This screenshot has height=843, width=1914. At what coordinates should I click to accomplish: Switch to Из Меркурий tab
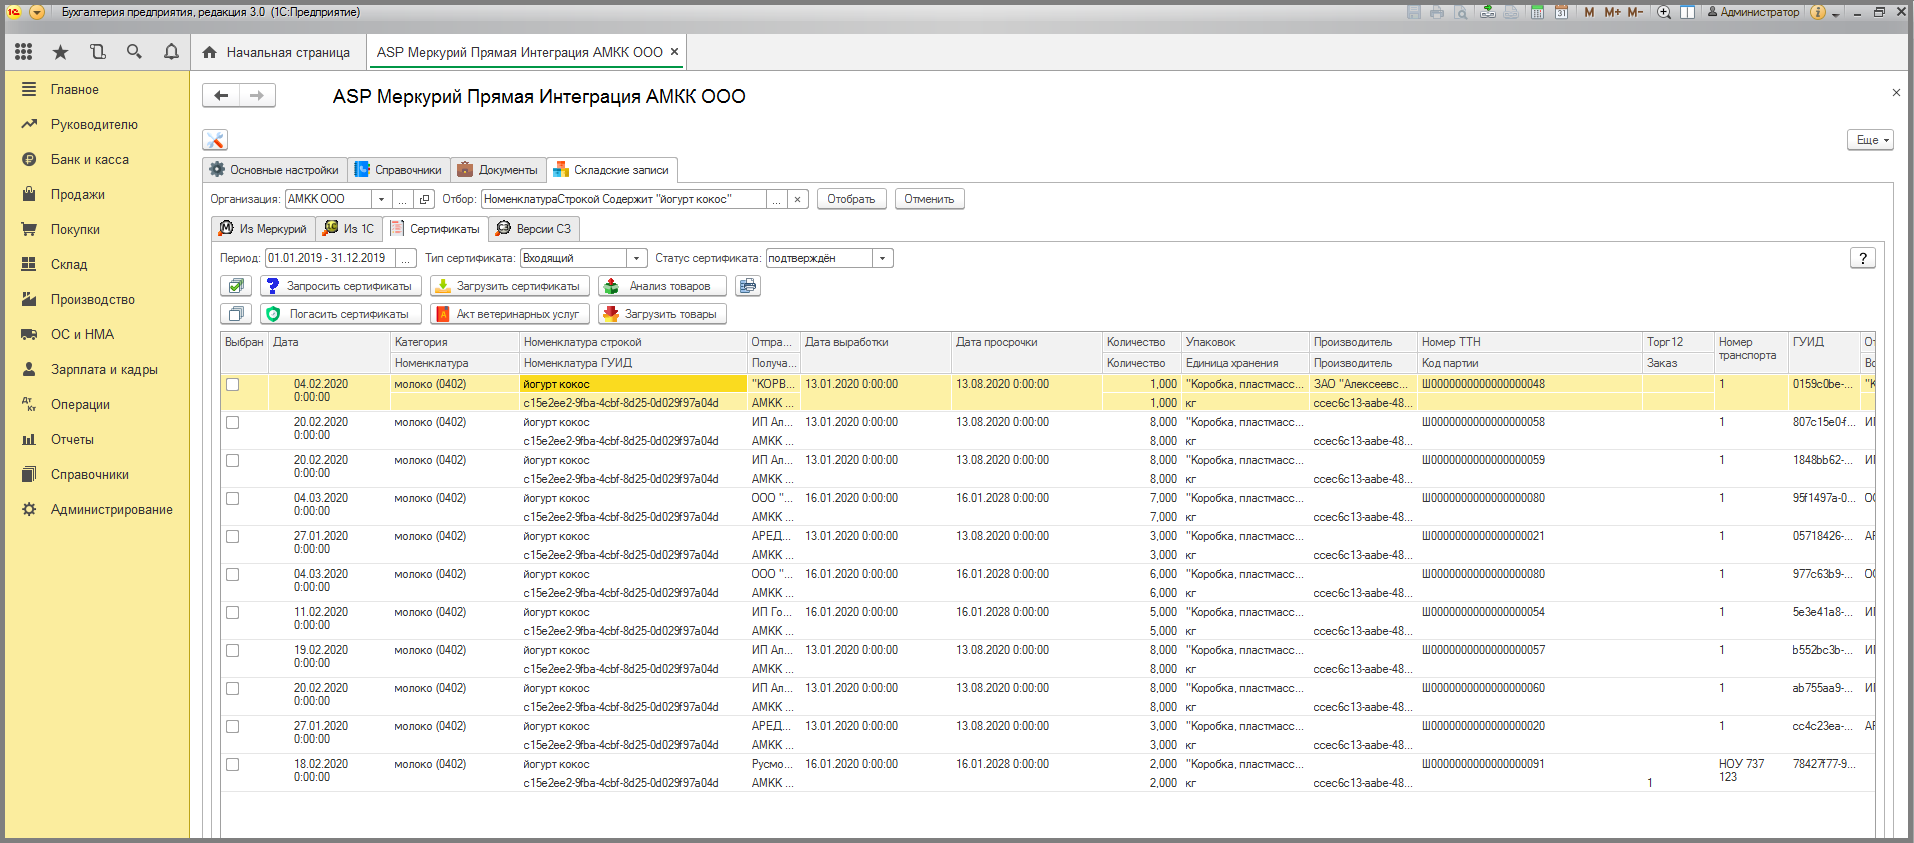(264, 229)
